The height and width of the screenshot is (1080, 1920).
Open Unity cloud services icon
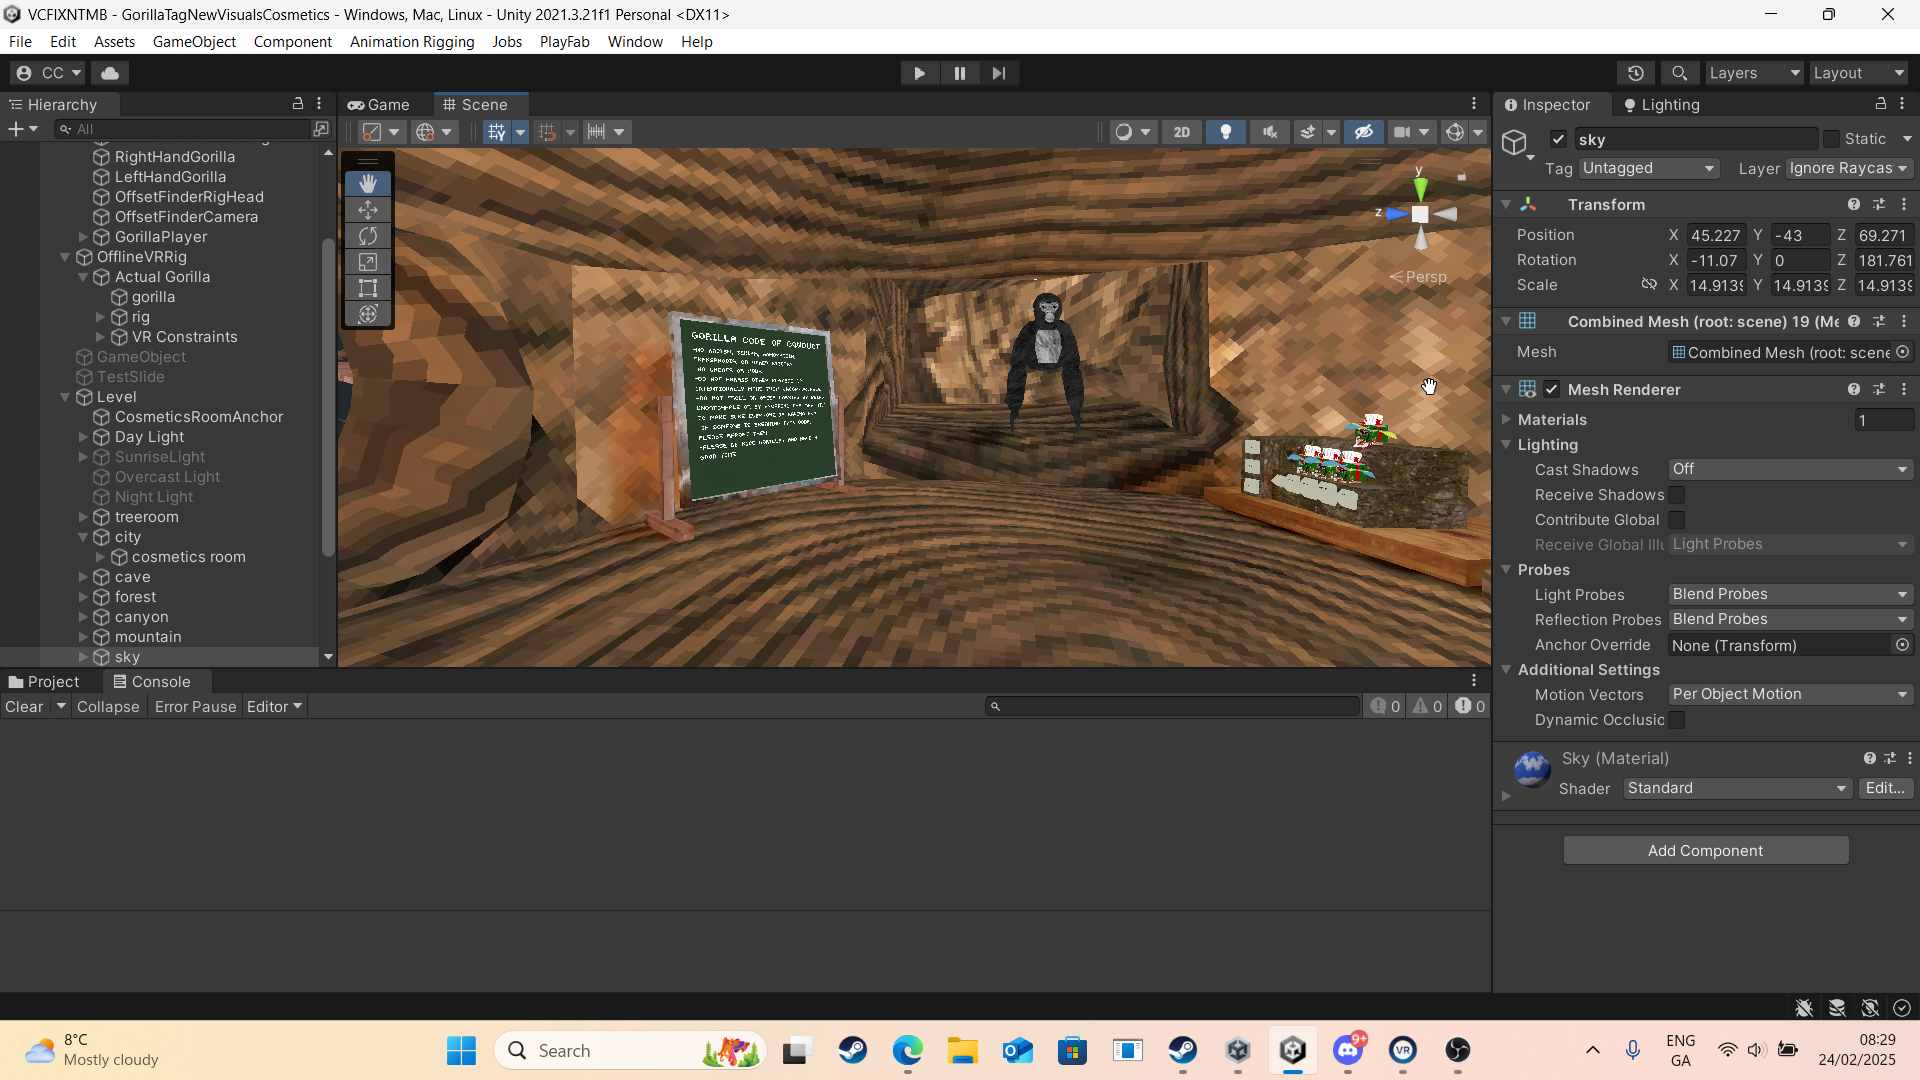click(110, 73)
